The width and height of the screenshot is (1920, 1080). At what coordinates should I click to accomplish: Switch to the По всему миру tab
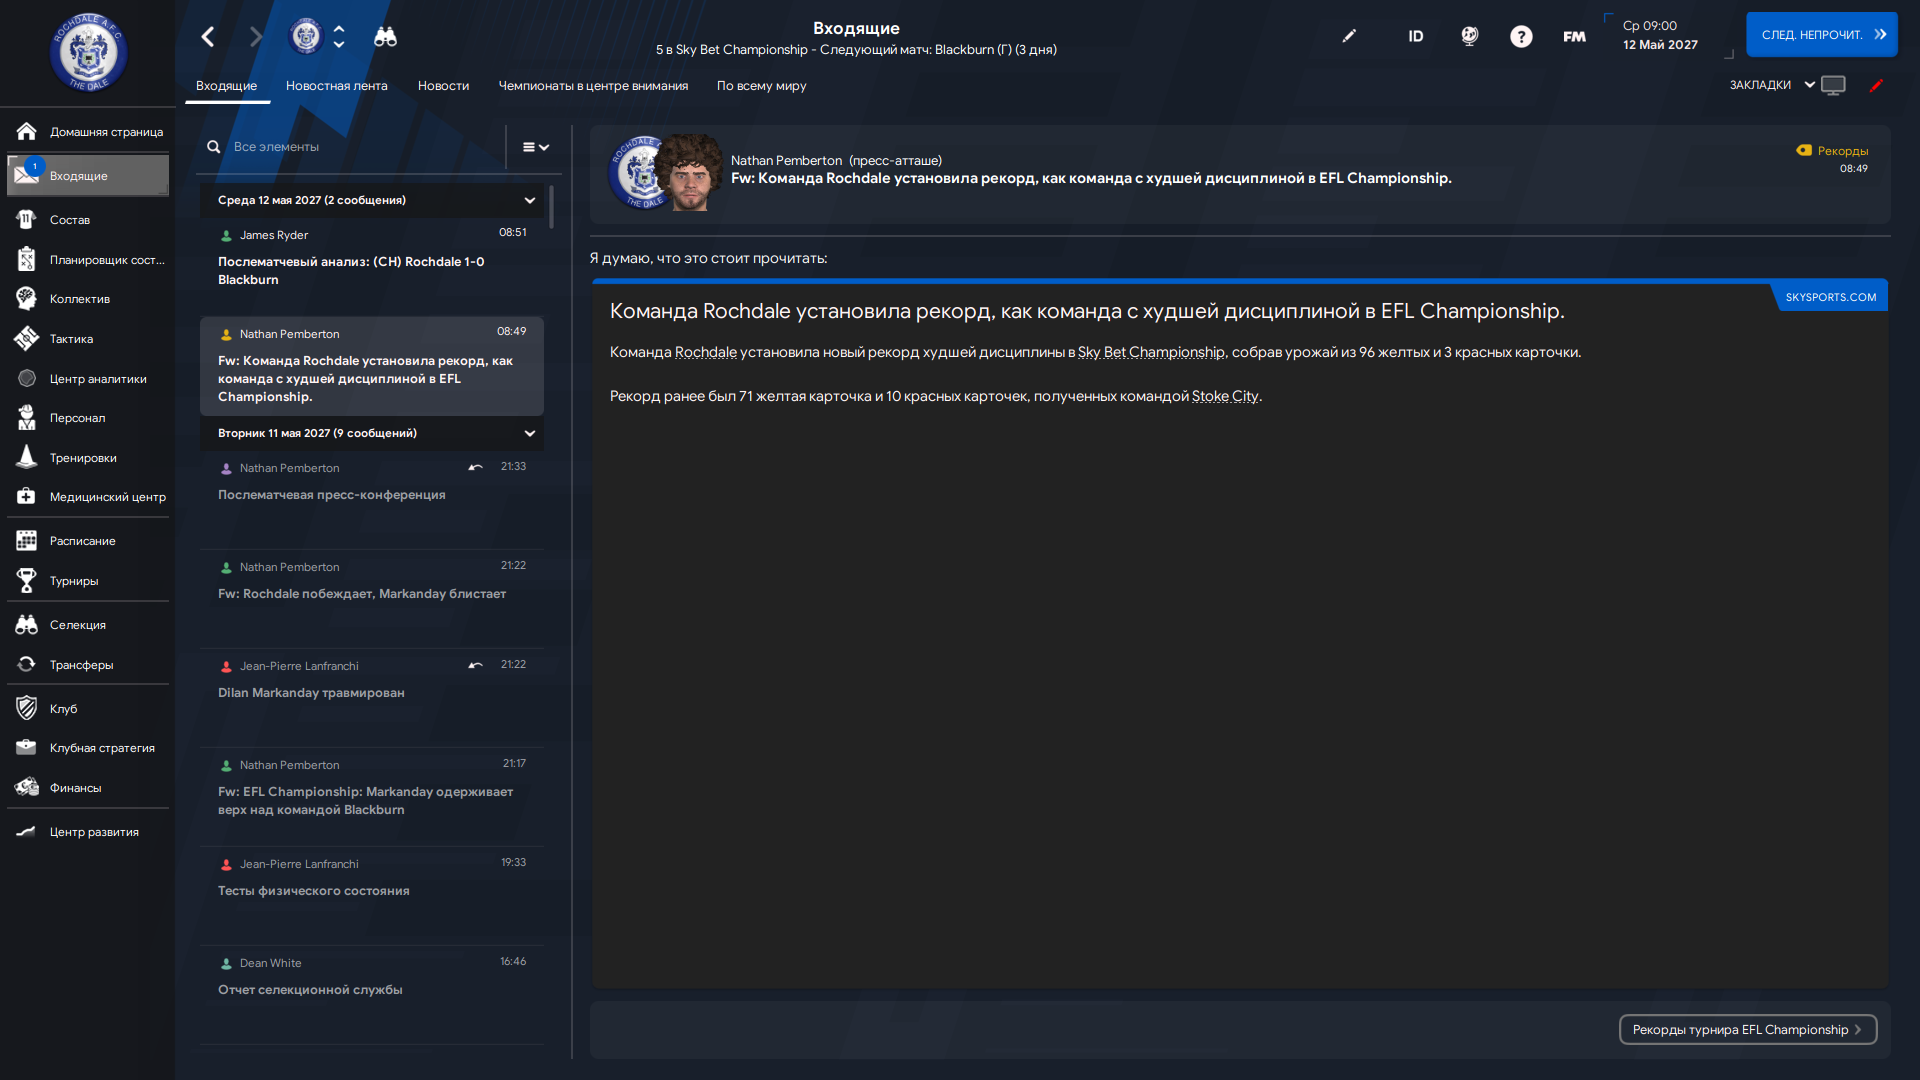[x=761, y=86]
